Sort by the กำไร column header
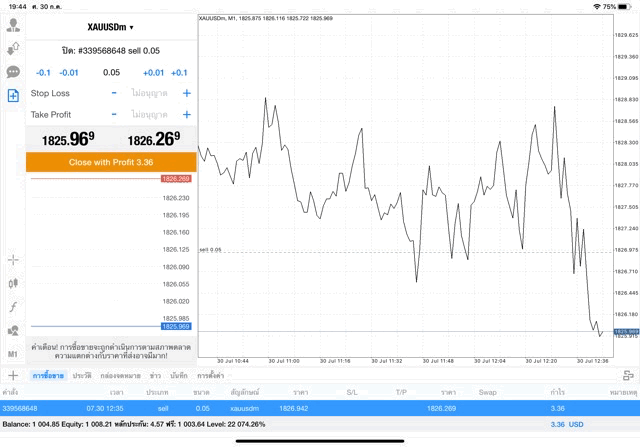 (557, 392)
